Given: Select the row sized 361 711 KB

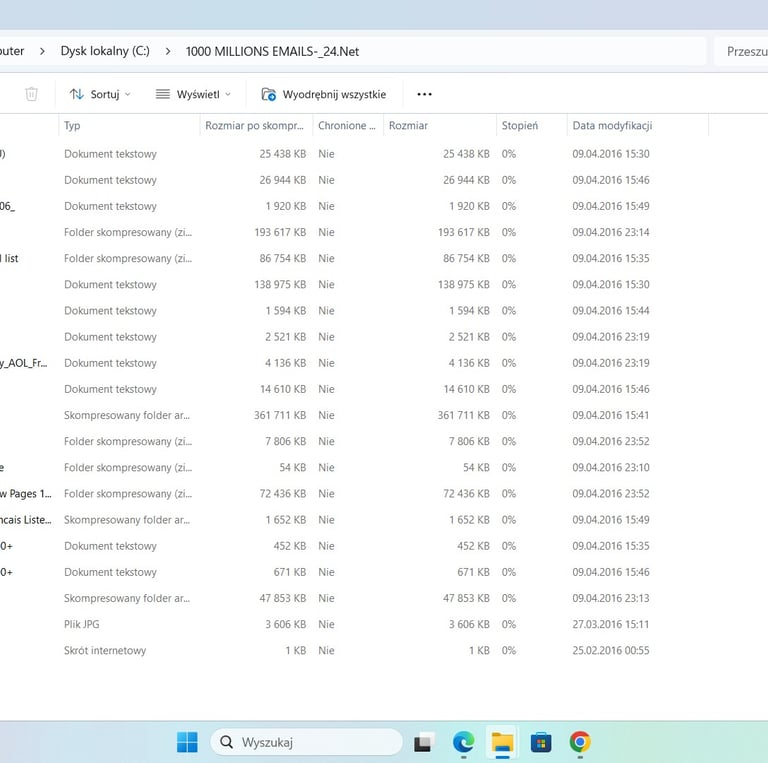Looking at the screenshot, I should pos(354,415).
